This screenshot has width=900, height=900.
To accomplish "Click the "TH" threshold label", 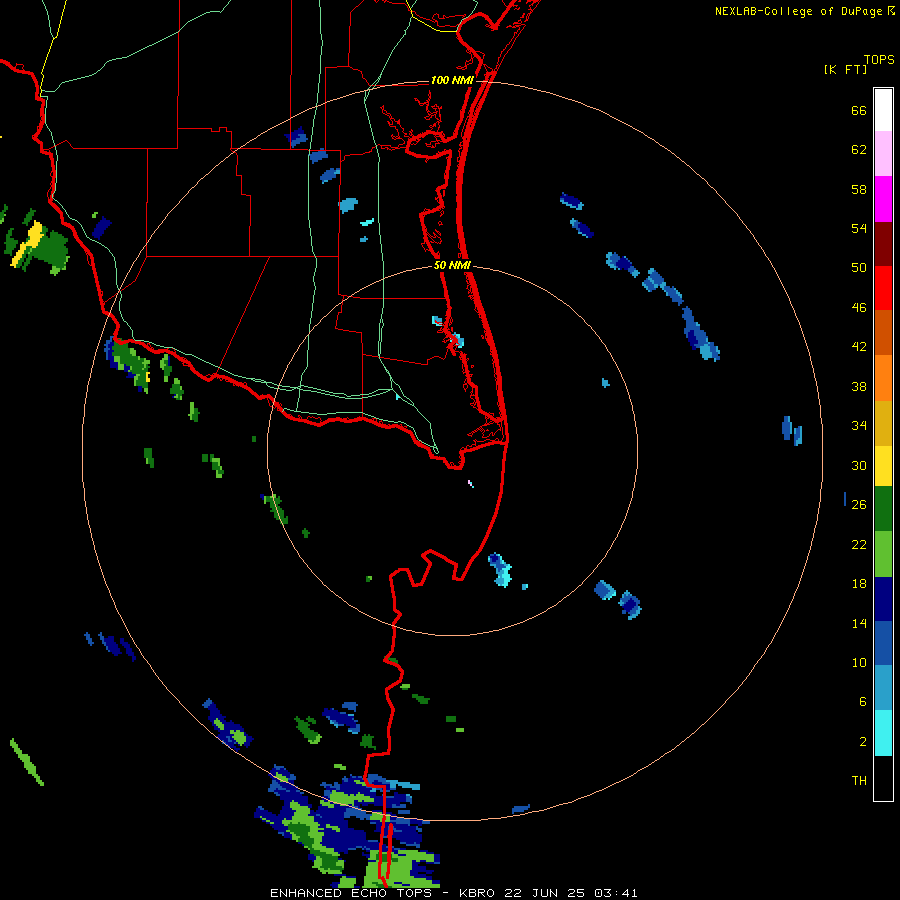I will coord(859,781).
